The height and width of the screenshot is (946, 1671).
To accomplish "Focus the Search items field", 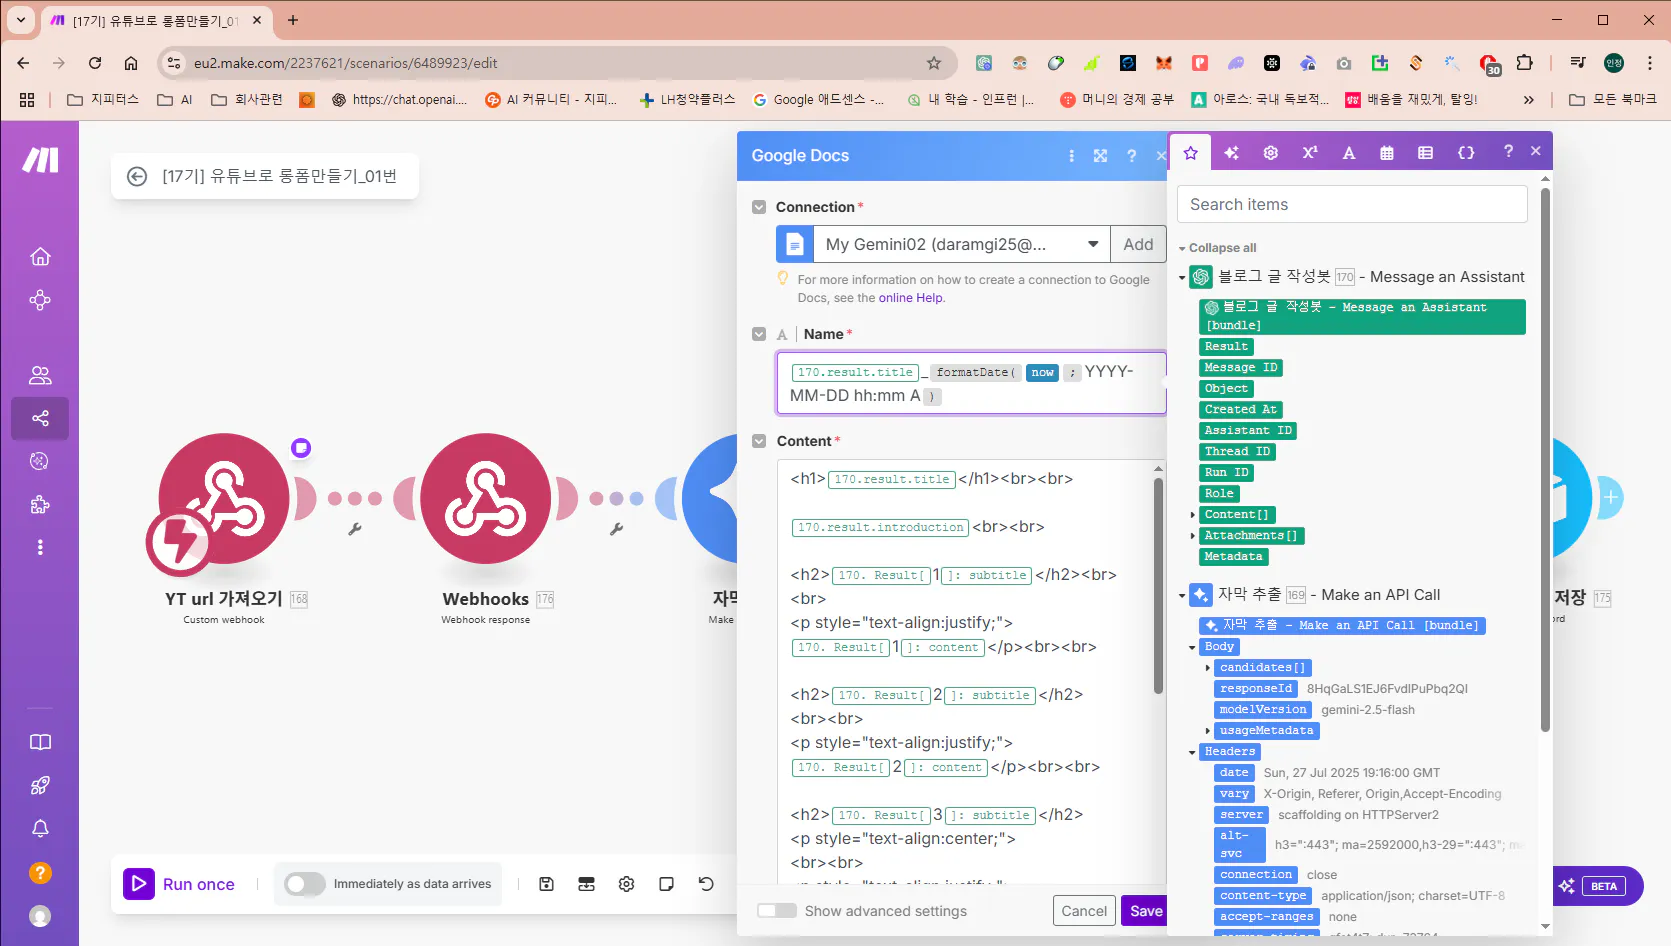I will (1352, 204).
